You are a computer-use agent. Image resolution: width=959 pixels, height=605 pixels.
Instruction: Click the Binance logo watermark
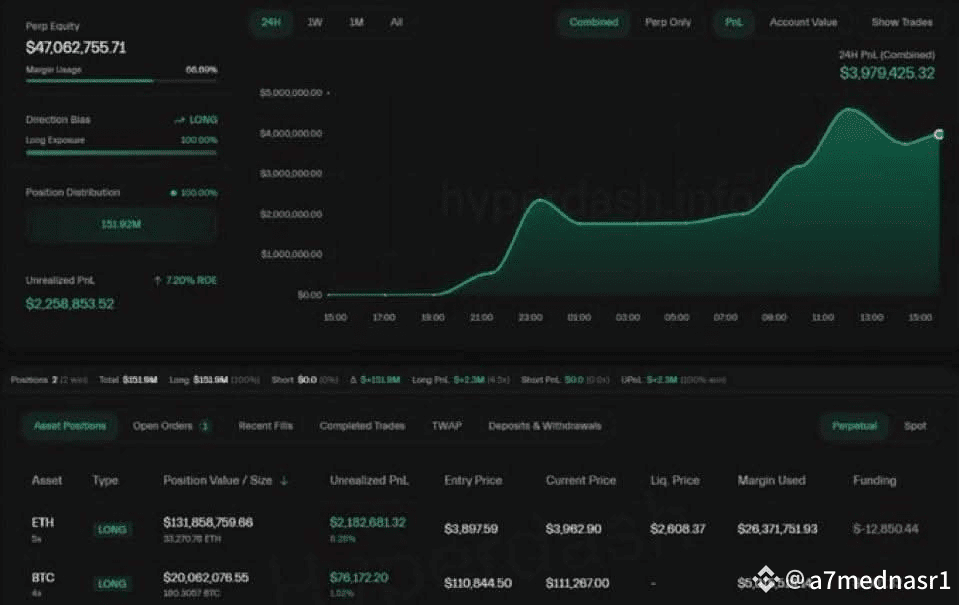[767, 578]
